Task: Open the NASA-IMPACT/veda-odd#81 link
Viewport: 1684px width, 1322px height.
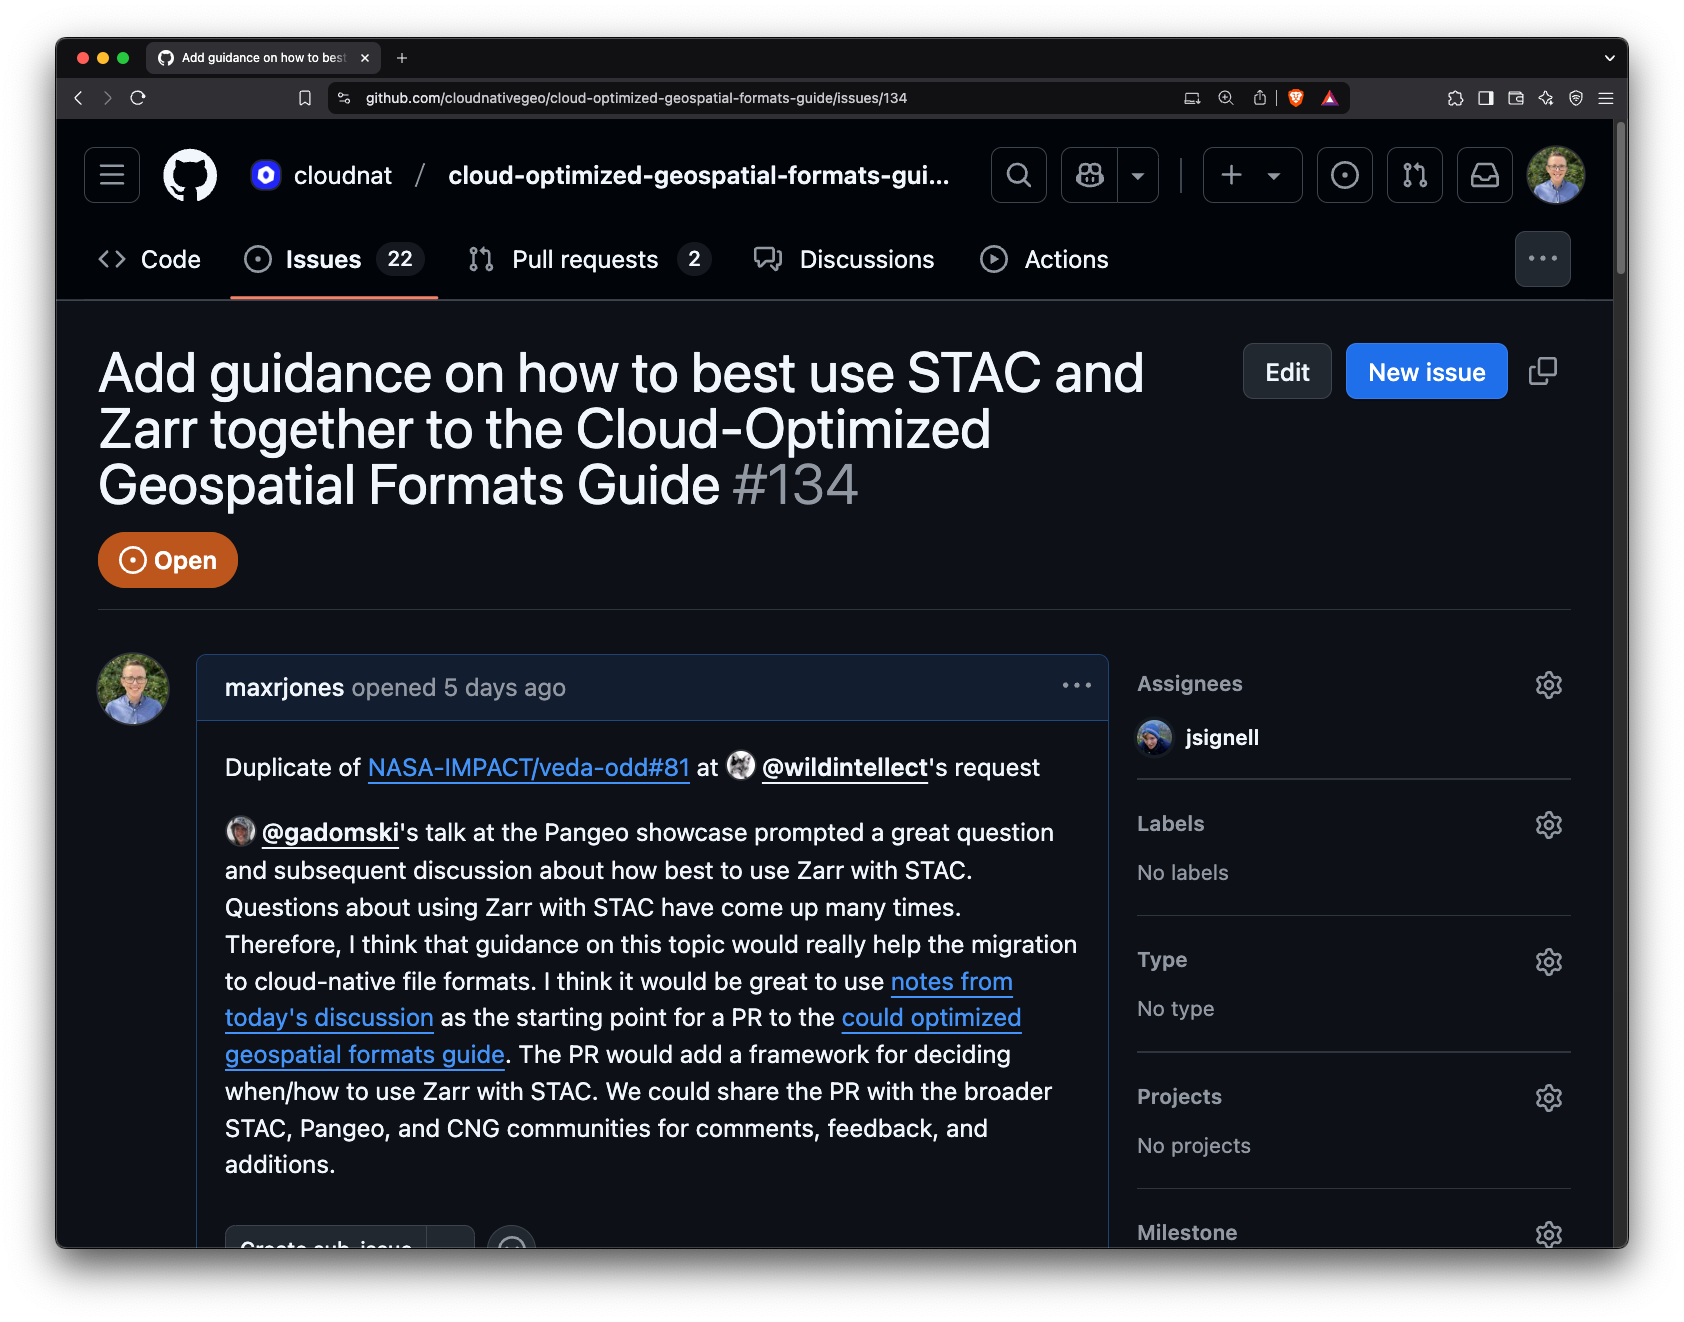Action: tap(528, 768)
